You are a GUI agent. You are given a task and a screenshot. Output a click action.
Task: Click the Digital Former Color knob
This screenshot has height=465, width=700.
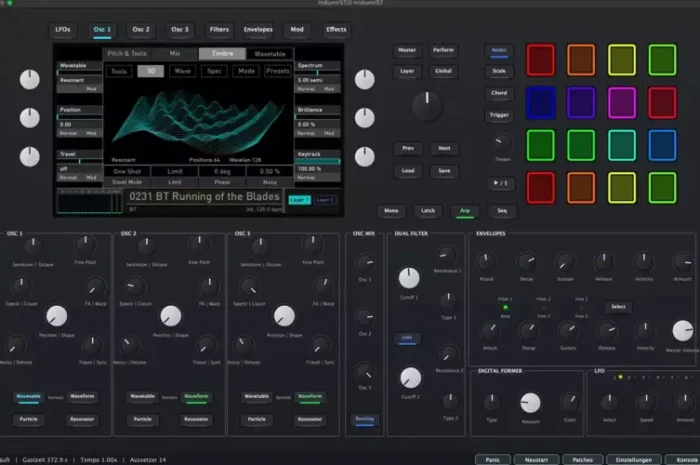coord(570,403)
